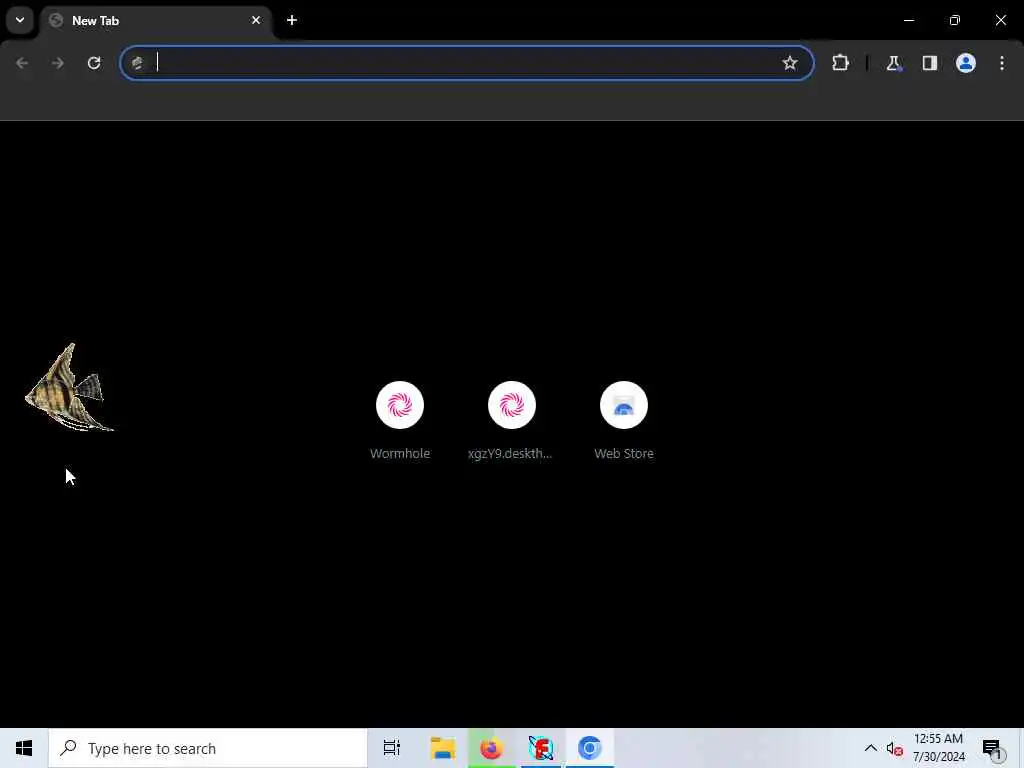Open File Explorer from taskbar

point(442,748)
